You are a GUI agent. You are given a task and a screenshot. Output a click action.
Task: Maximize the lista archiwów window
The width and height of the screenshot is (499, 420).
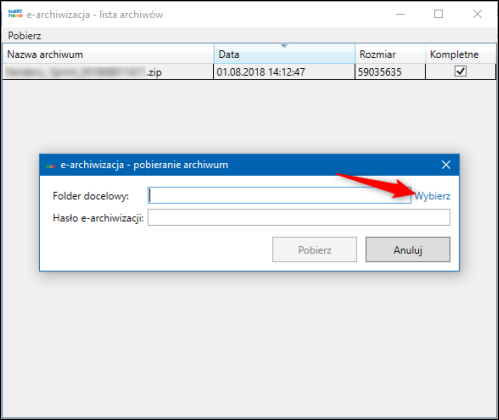438,14
